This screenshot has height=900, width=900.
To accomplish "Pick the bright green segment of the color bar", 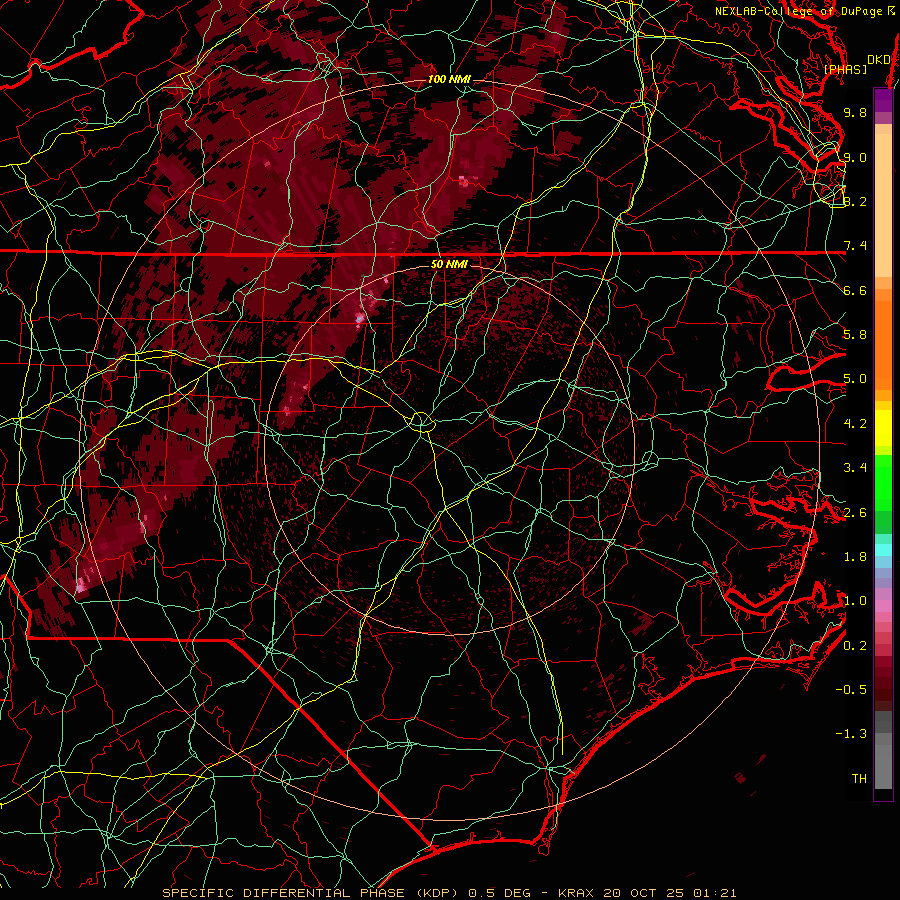I will coord(883,483).
